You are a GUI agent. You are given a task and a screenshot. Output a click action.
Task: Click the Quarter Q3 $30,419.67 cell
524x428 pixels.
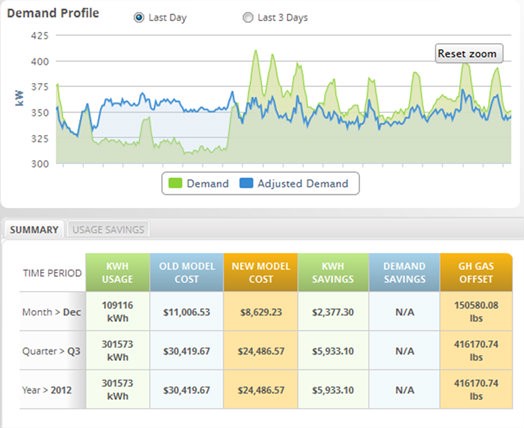(x=187, y=350)
